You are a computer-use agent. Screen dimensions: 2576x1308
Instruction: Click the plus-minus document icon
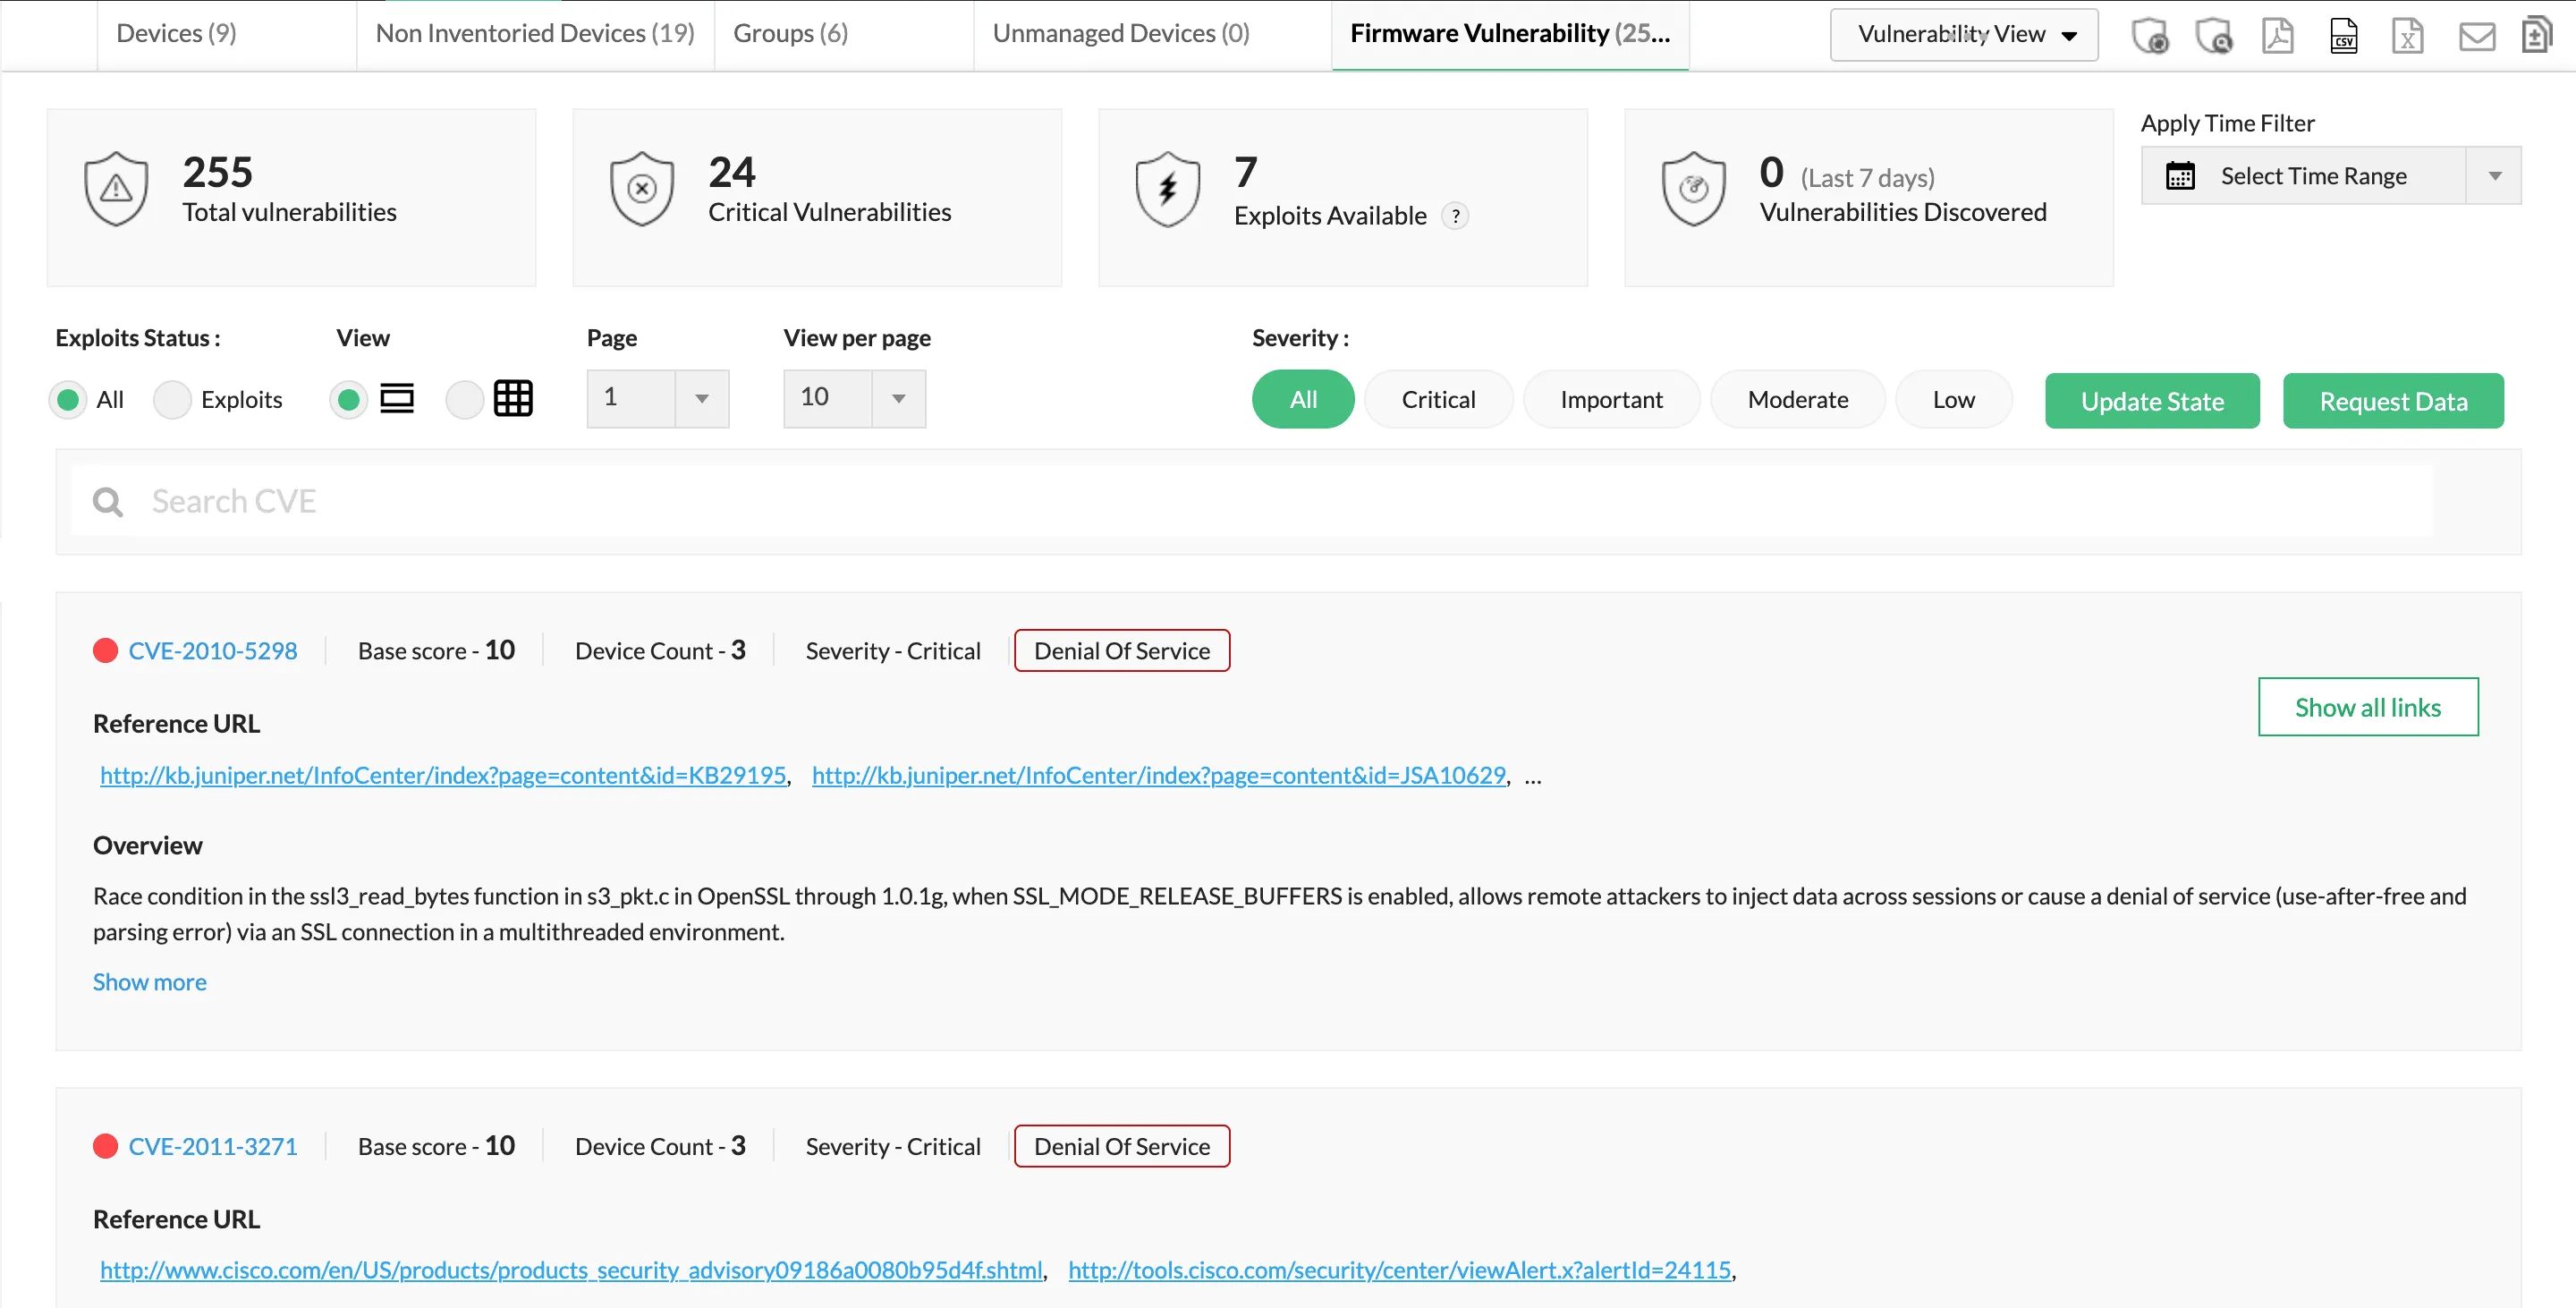pyautogui.click(x=2536, y=35)
